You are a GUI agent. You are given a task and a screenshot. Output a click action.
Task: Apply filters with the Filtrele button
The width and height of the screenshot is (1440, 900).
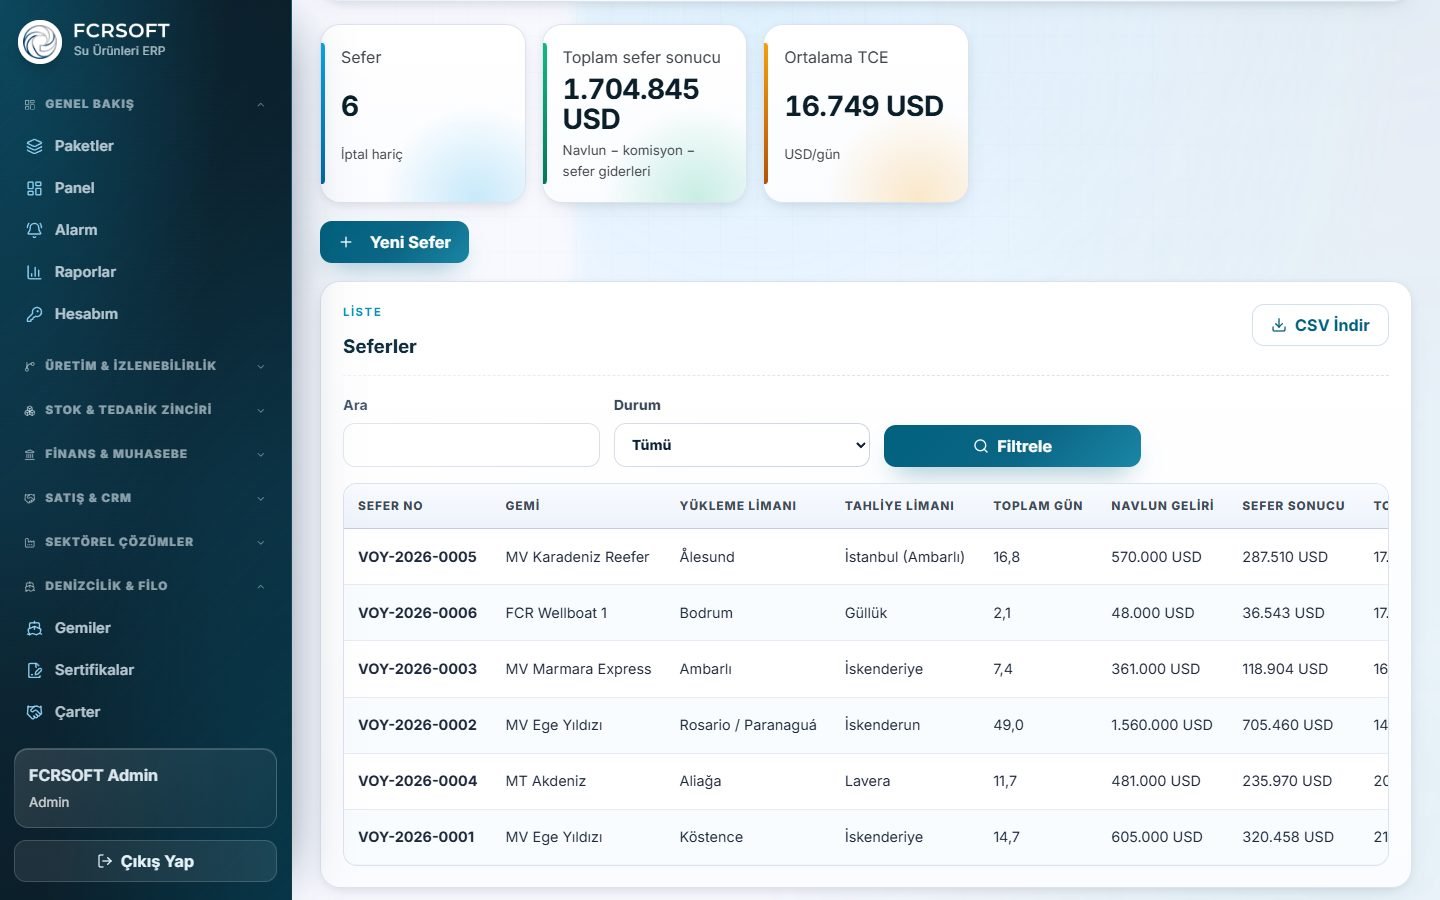1012,446
